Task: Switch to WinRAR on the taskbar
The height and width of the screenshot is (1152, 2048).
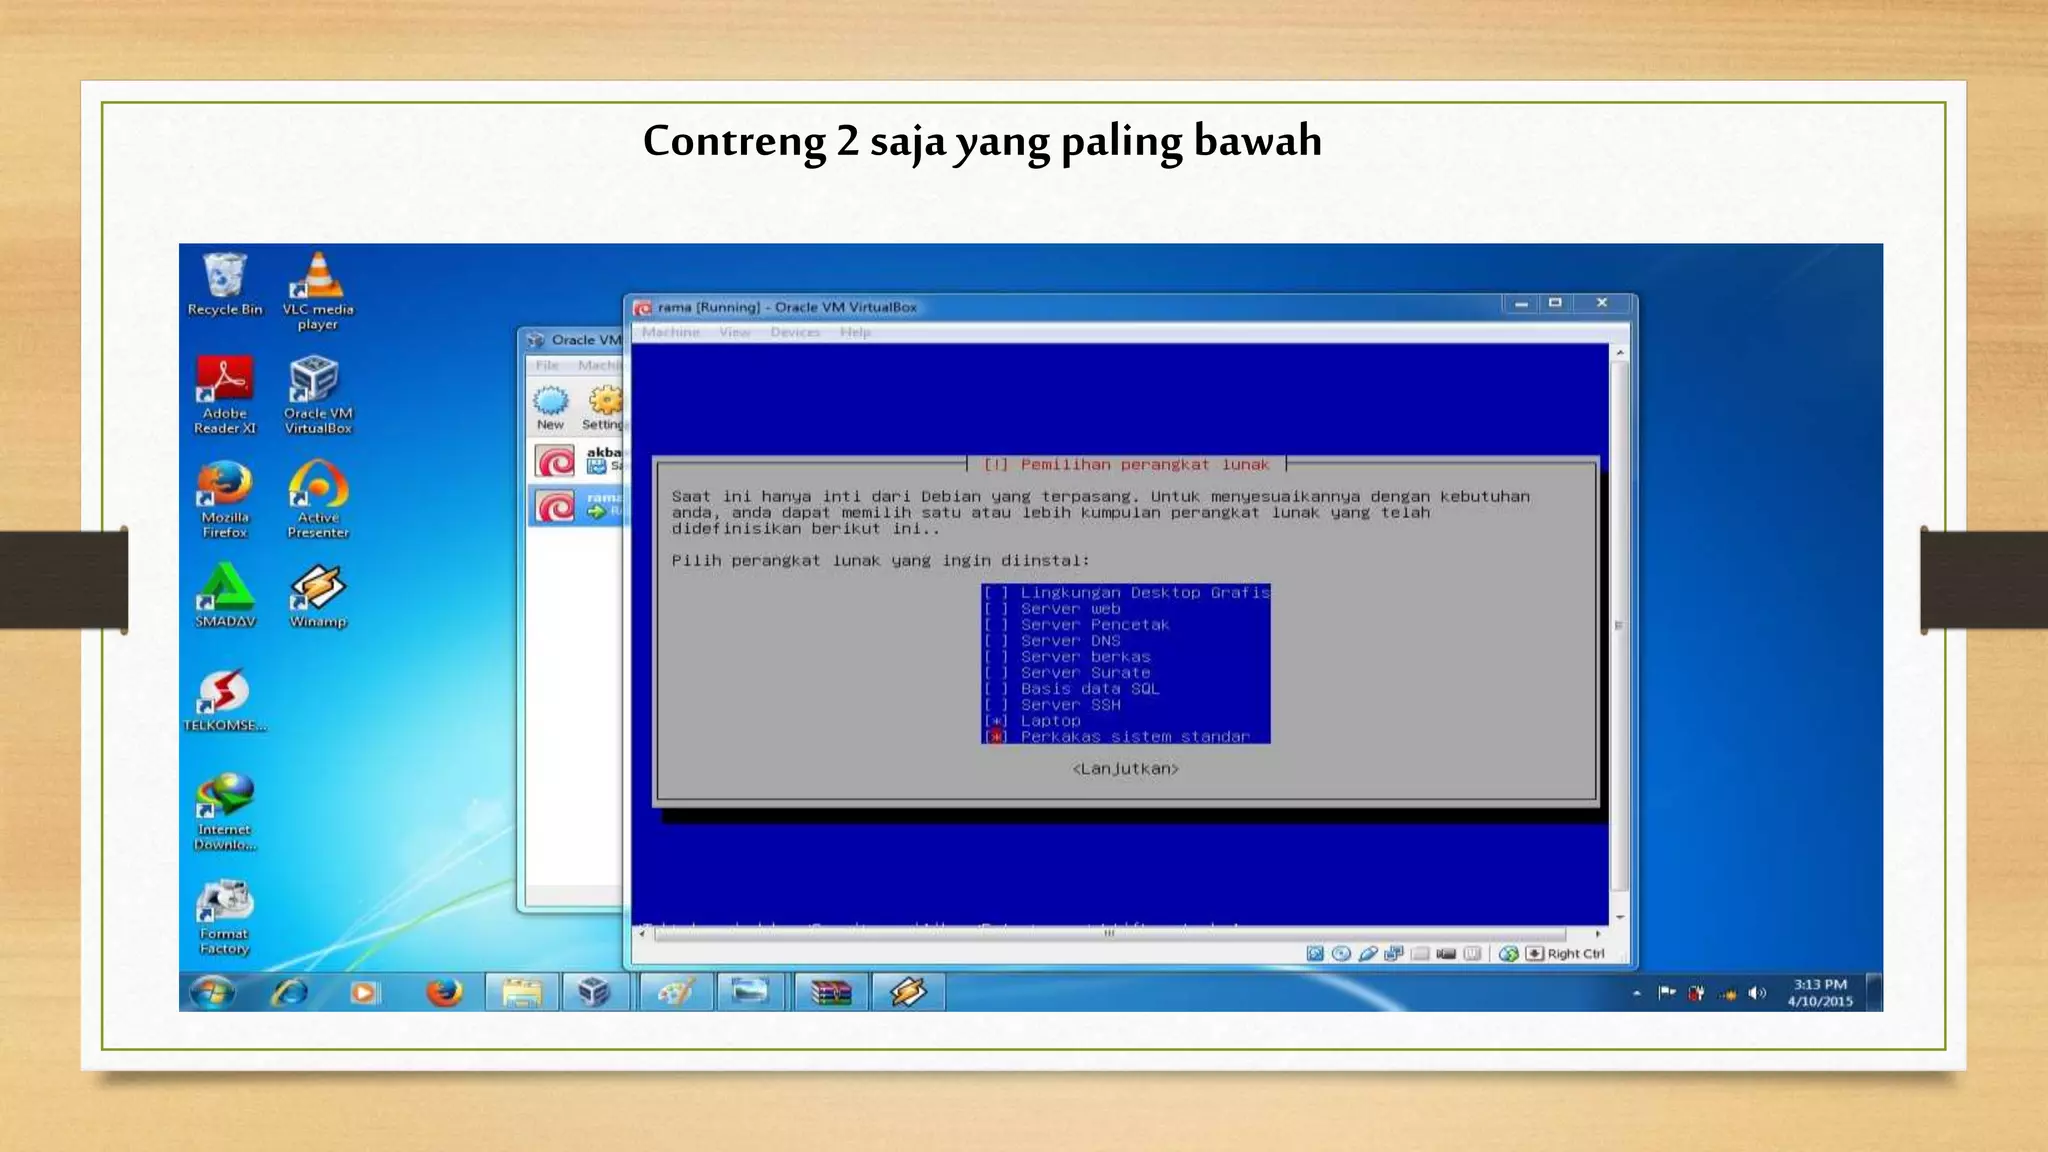Action: click(830, 992)
